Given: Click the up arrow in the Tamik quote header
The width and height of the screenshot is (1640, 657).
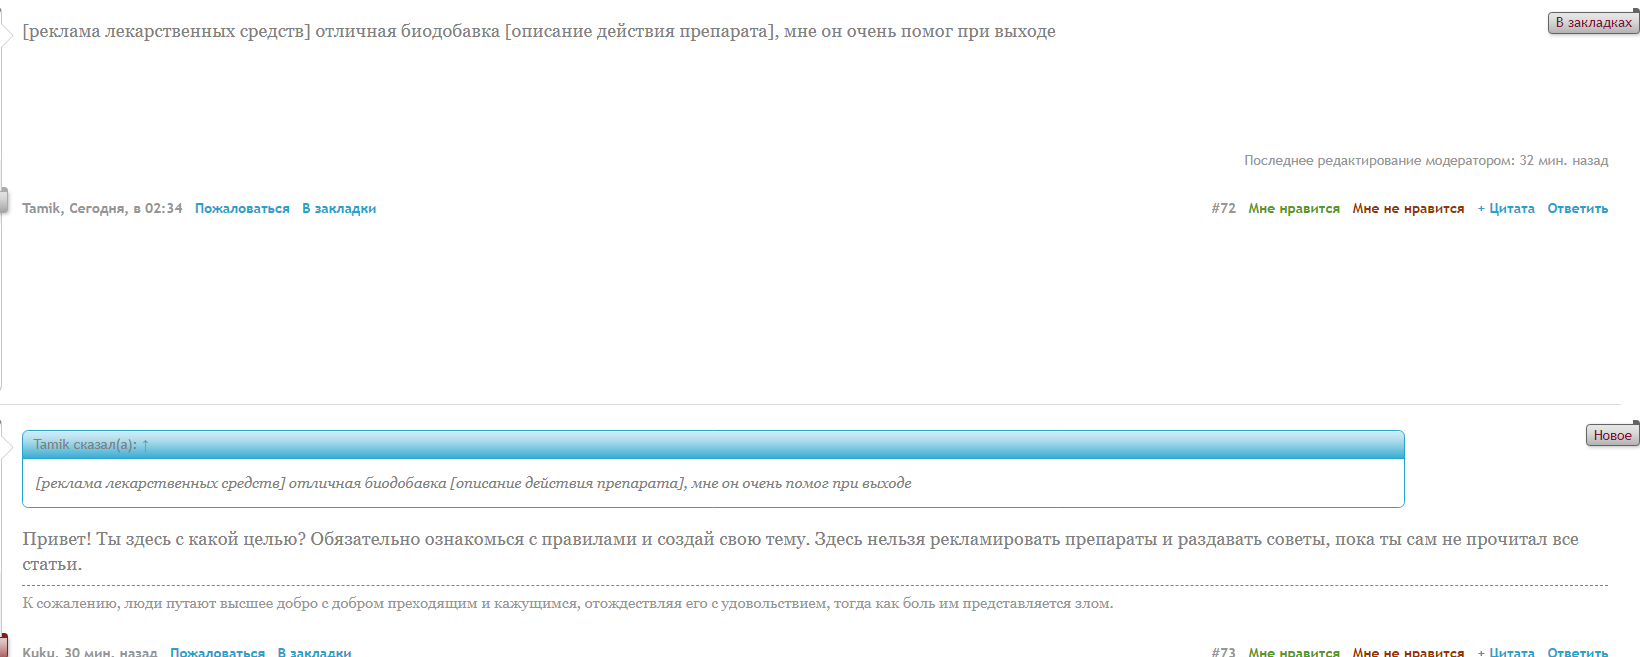Looking at the screenshot, I should (145, 445).
